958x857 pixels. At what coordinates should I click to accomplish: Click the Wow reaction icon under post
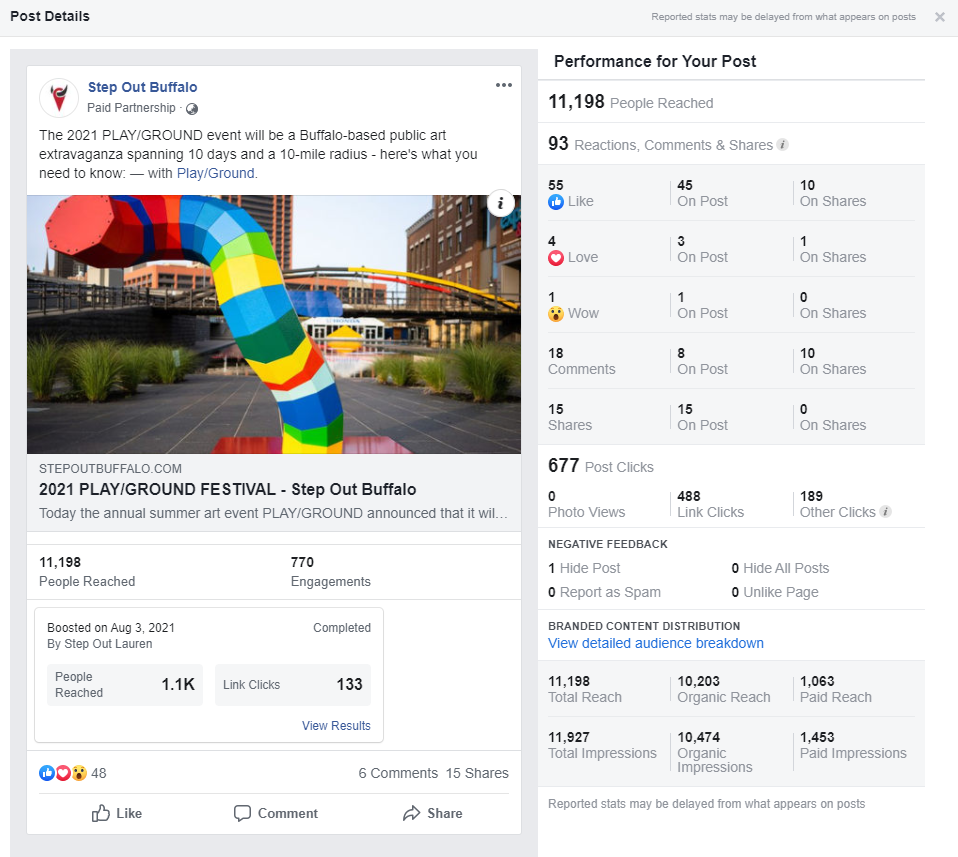point(79,773)
